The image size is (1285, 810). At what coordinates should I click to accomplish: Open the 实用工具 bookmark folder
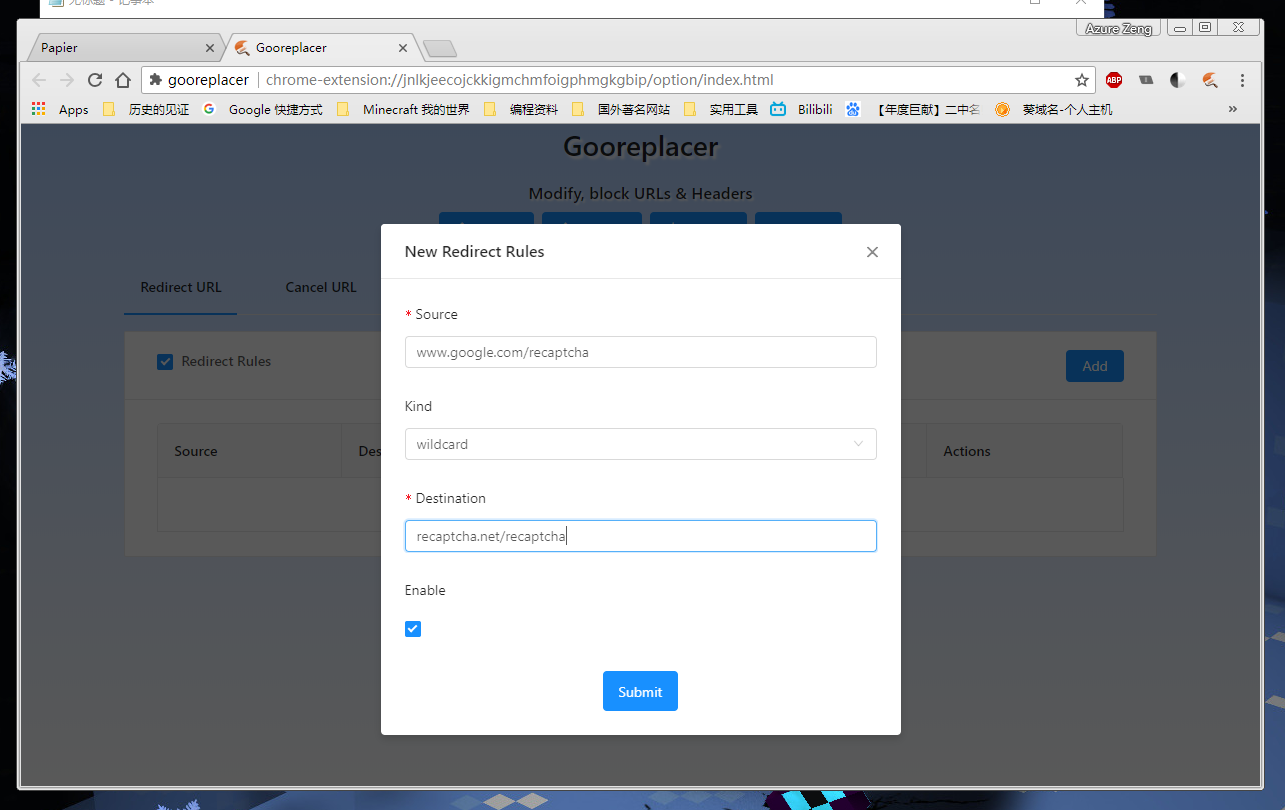pos(721,109)
